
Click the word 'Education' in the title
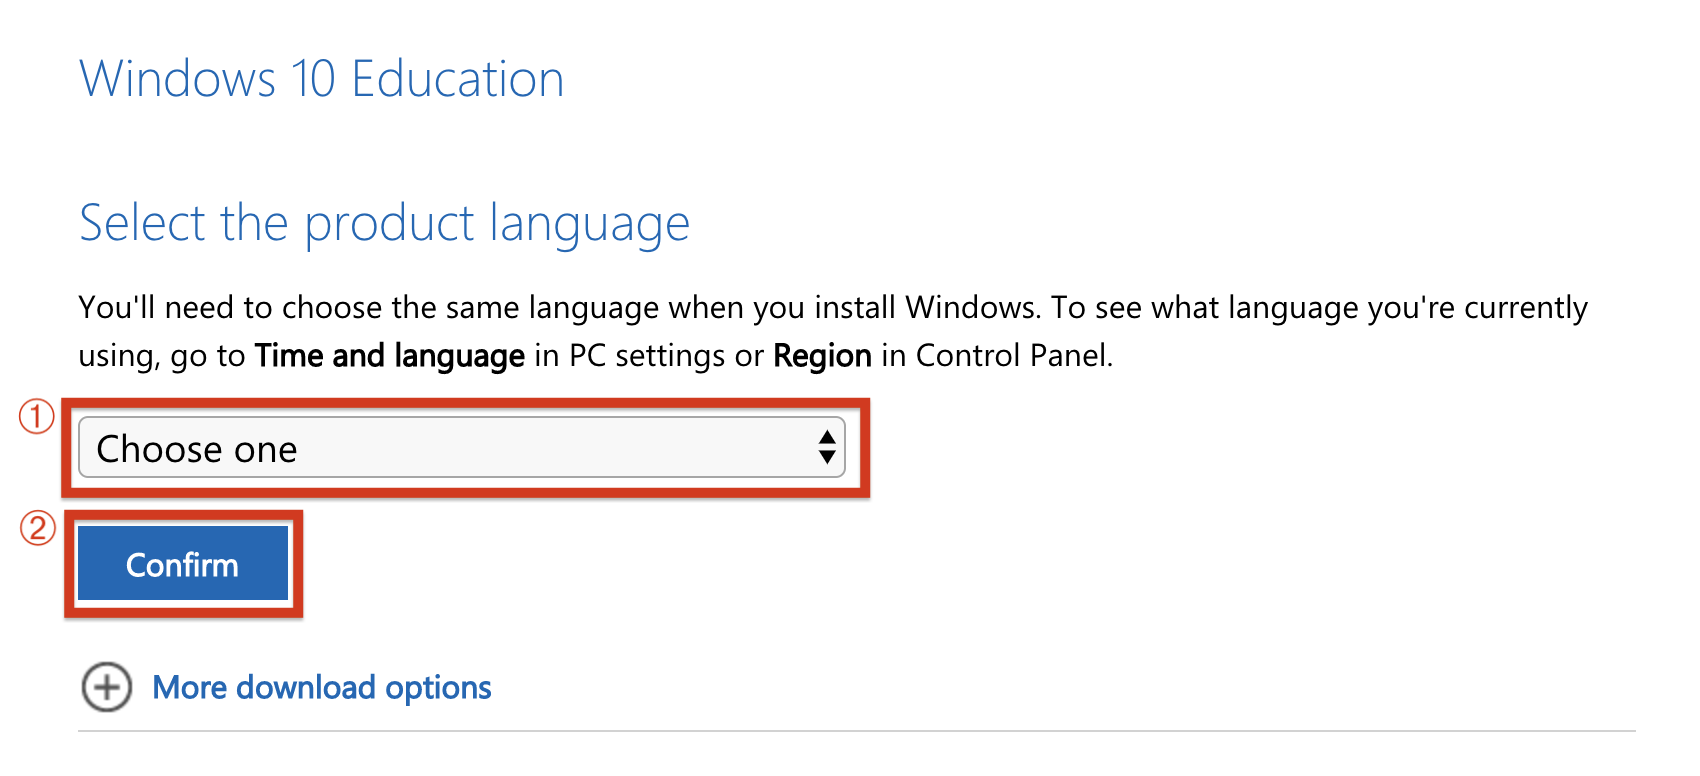click(458, 79)
